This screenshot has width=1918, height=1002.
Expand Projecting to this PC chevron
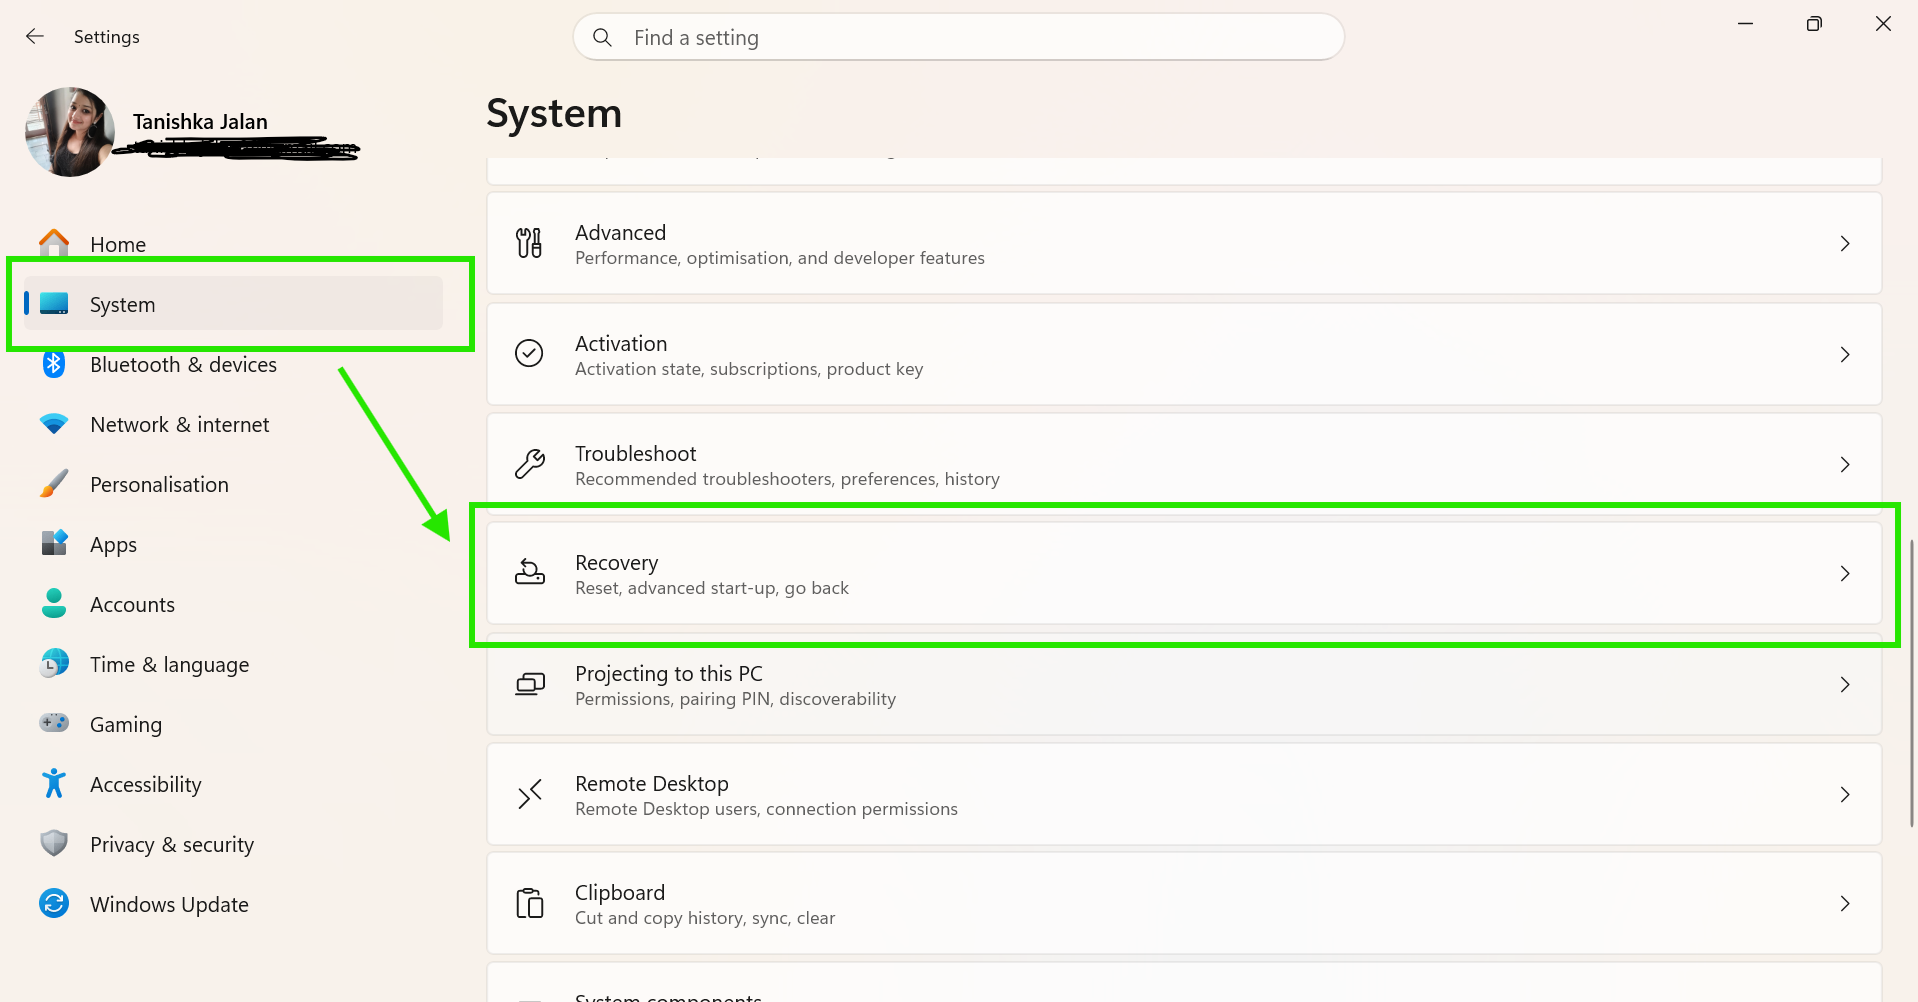point(1845,685)
